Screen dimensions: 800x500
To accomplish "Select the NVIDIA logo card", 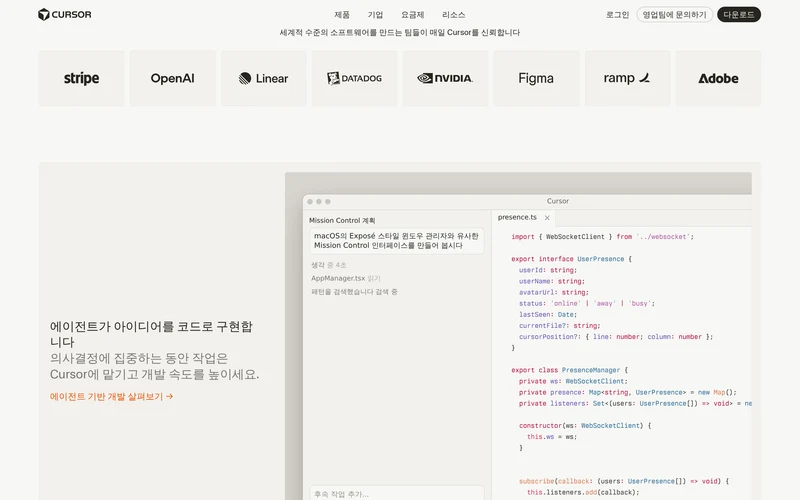I will pyautogui.click(x=445, y=78).
